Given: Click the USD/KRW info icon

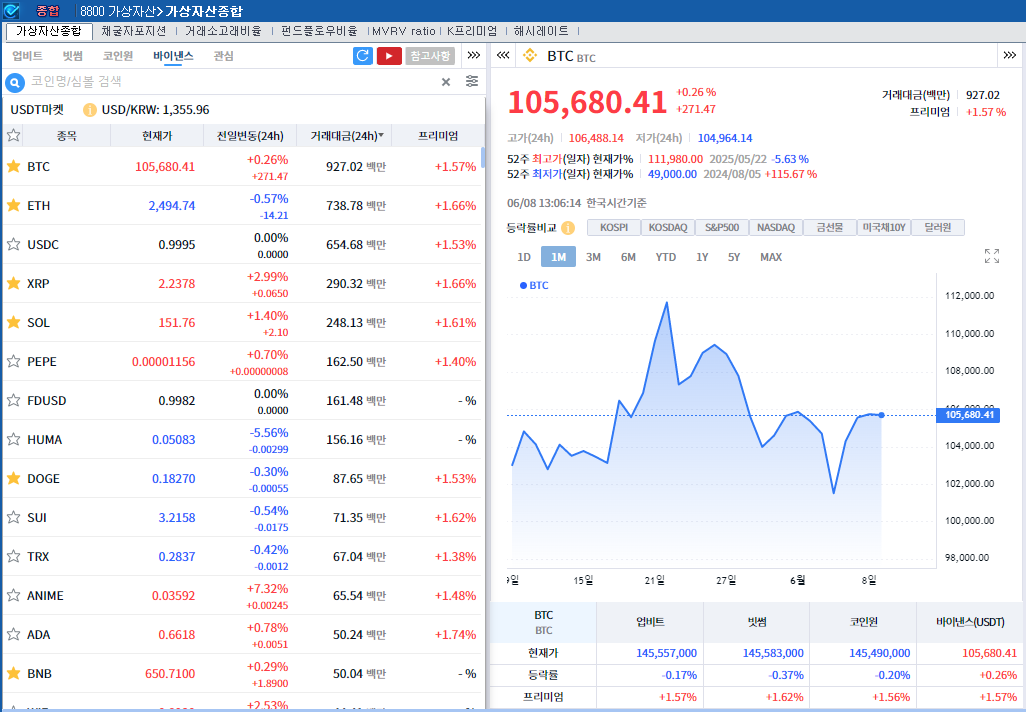Looking at the screenshot, I should point(90,110).
